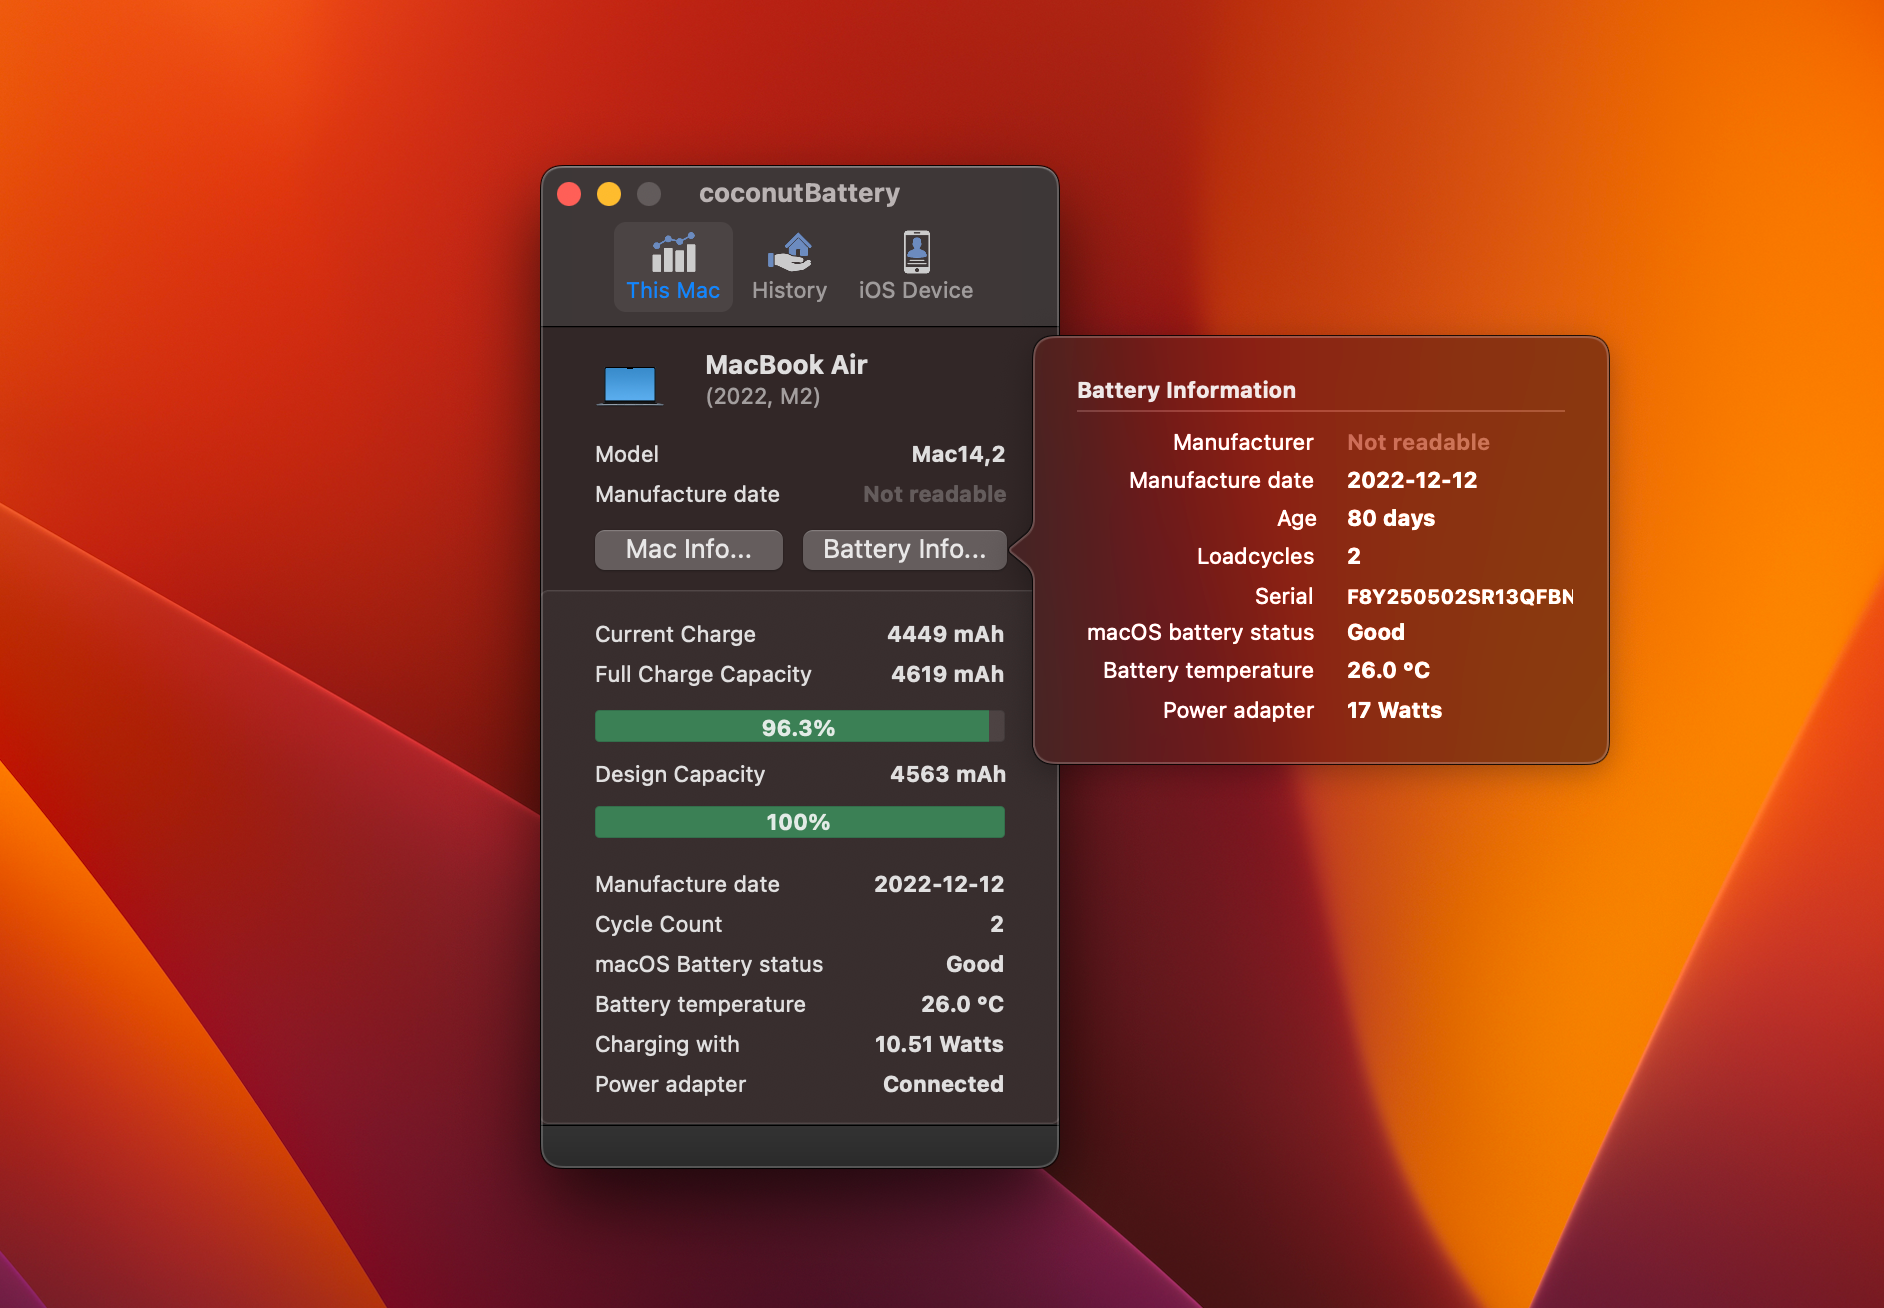Click the Model label
Image resolution: width=1884 pixels, height=1308 pixels.
point(627,454)
